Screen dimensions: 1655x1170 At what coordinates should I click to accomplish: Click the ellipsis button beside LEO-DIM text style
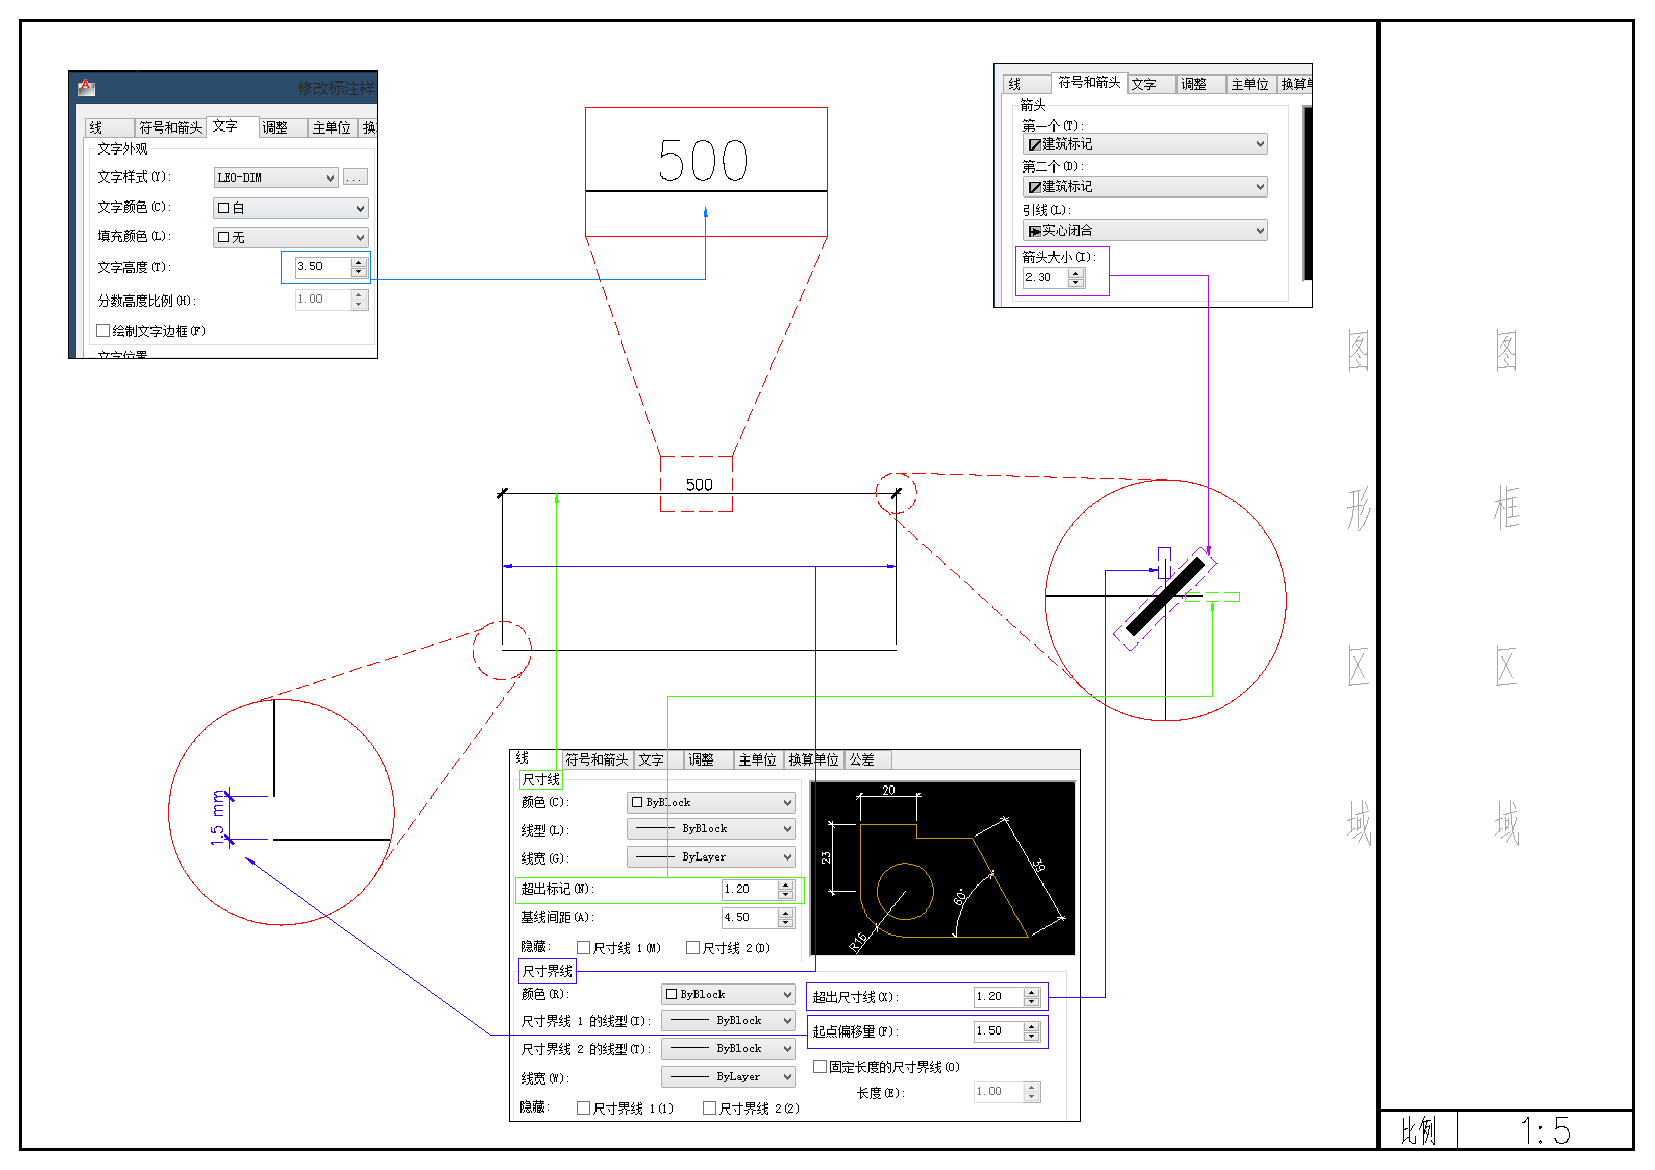pyautogui.click(x=355, y=177)
